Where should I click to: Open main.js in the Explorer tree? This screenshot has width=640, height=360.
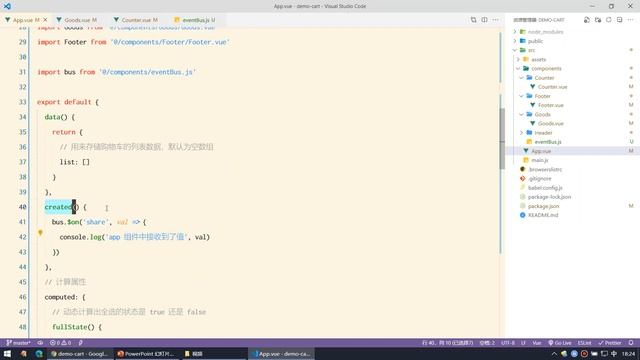point(540,160)
